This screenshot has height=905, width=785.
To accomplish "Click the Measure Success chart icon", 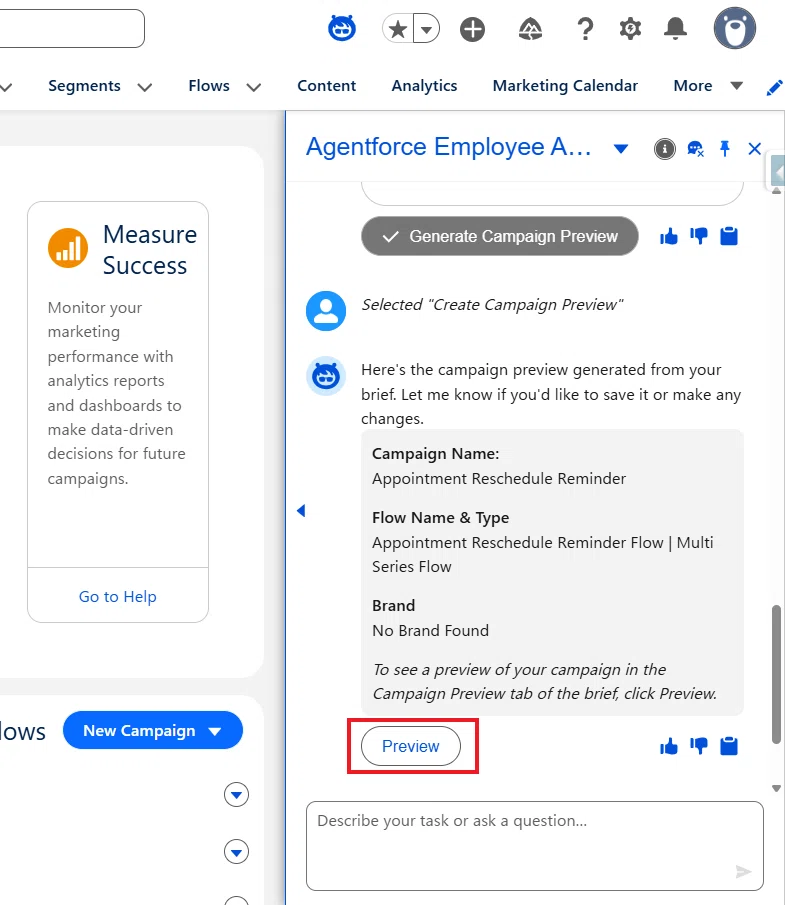I will point(68,248).
